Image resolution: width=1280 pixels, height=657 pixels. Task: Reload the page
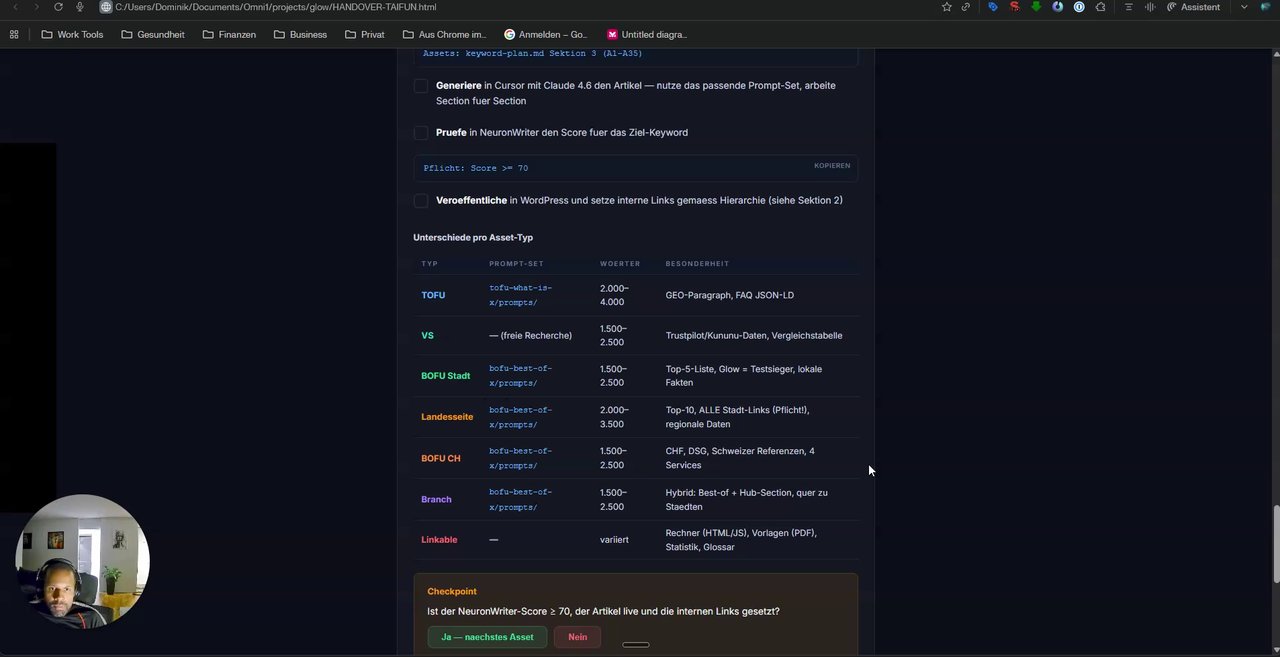click(x=58, y=7)
